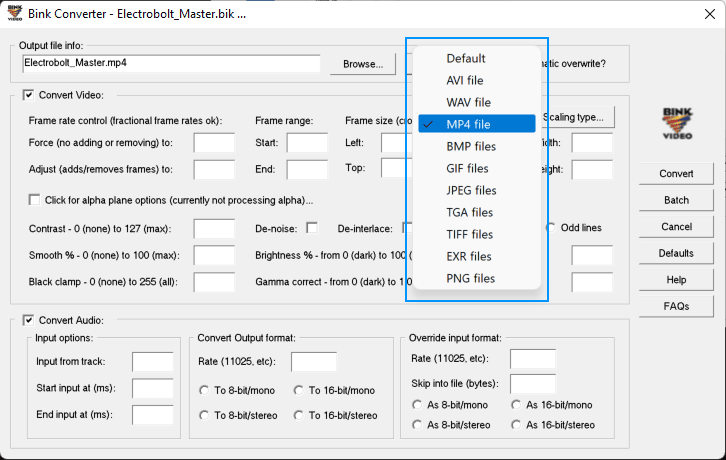Click the Bink title bar icon
Image resolution: width=726 pixels, height=460 pixels.
14,14
